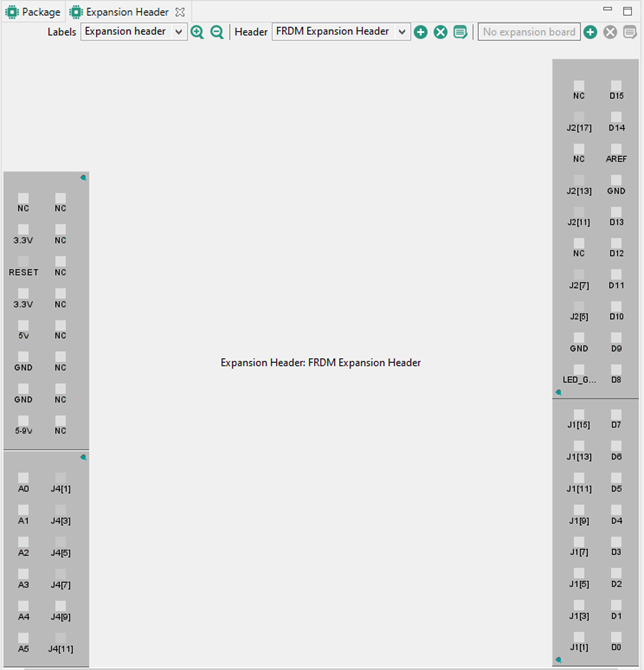Maximize the view panel
The height and width of the screenshot is (670, 644).
point(627,11)
